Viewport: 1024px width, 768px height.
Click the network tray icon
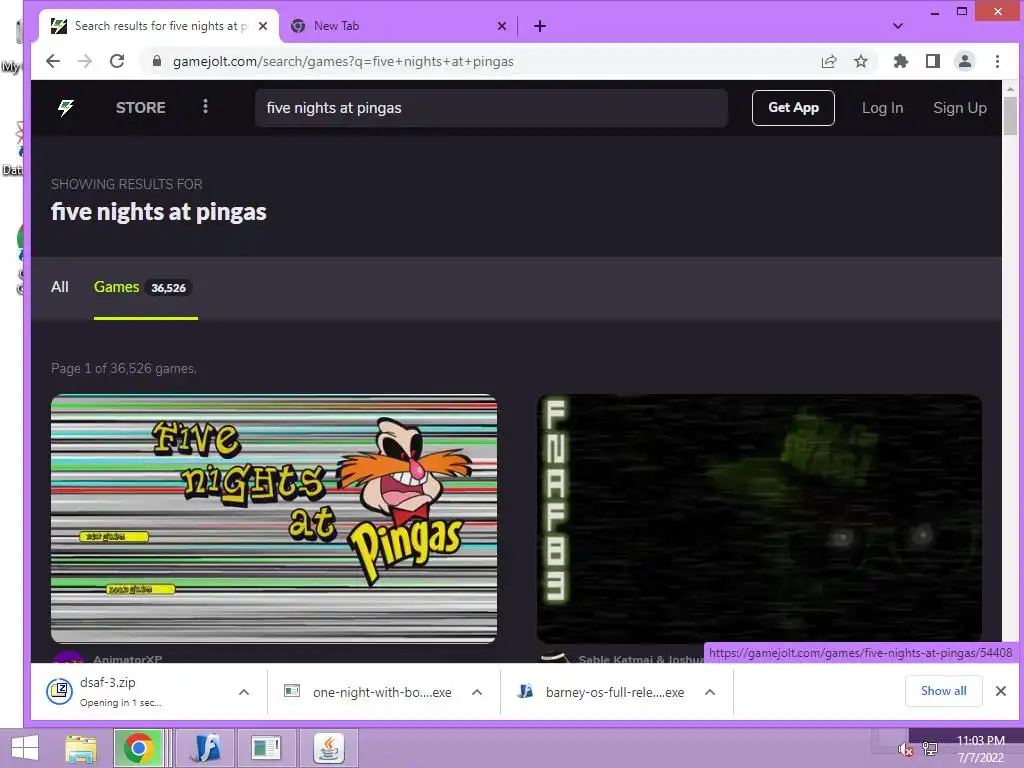coord(929,749)
